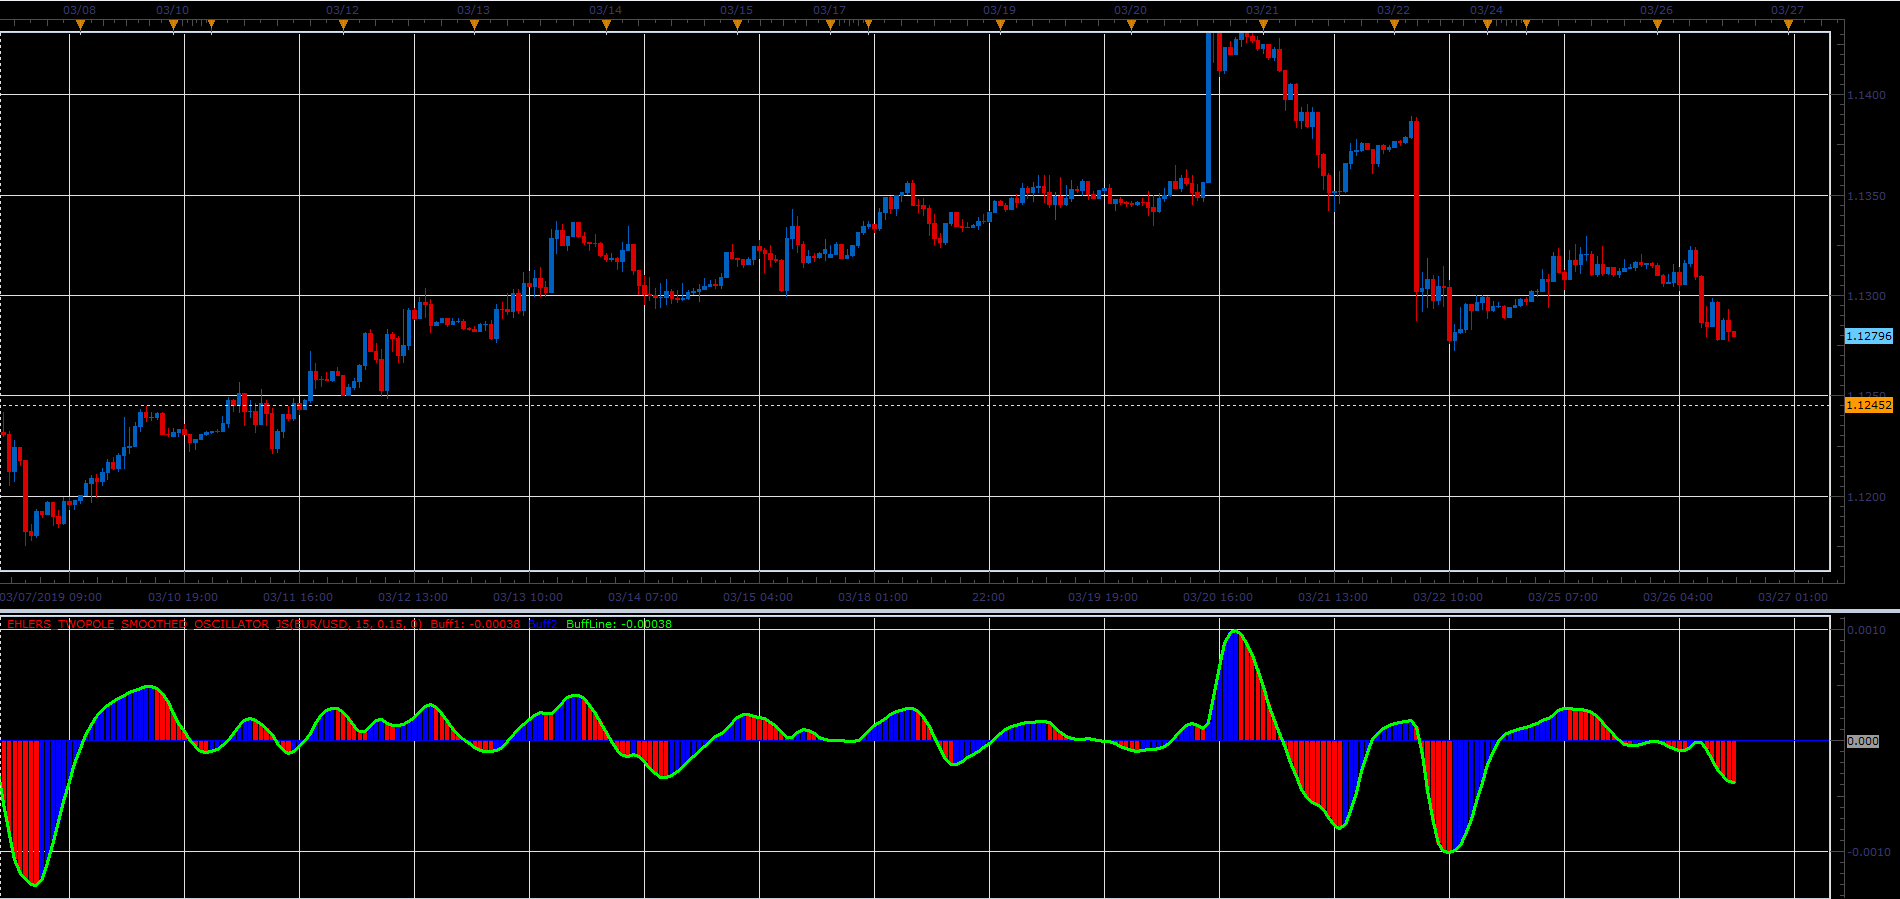Click the orange day marker below 03/15

point(737,26)
